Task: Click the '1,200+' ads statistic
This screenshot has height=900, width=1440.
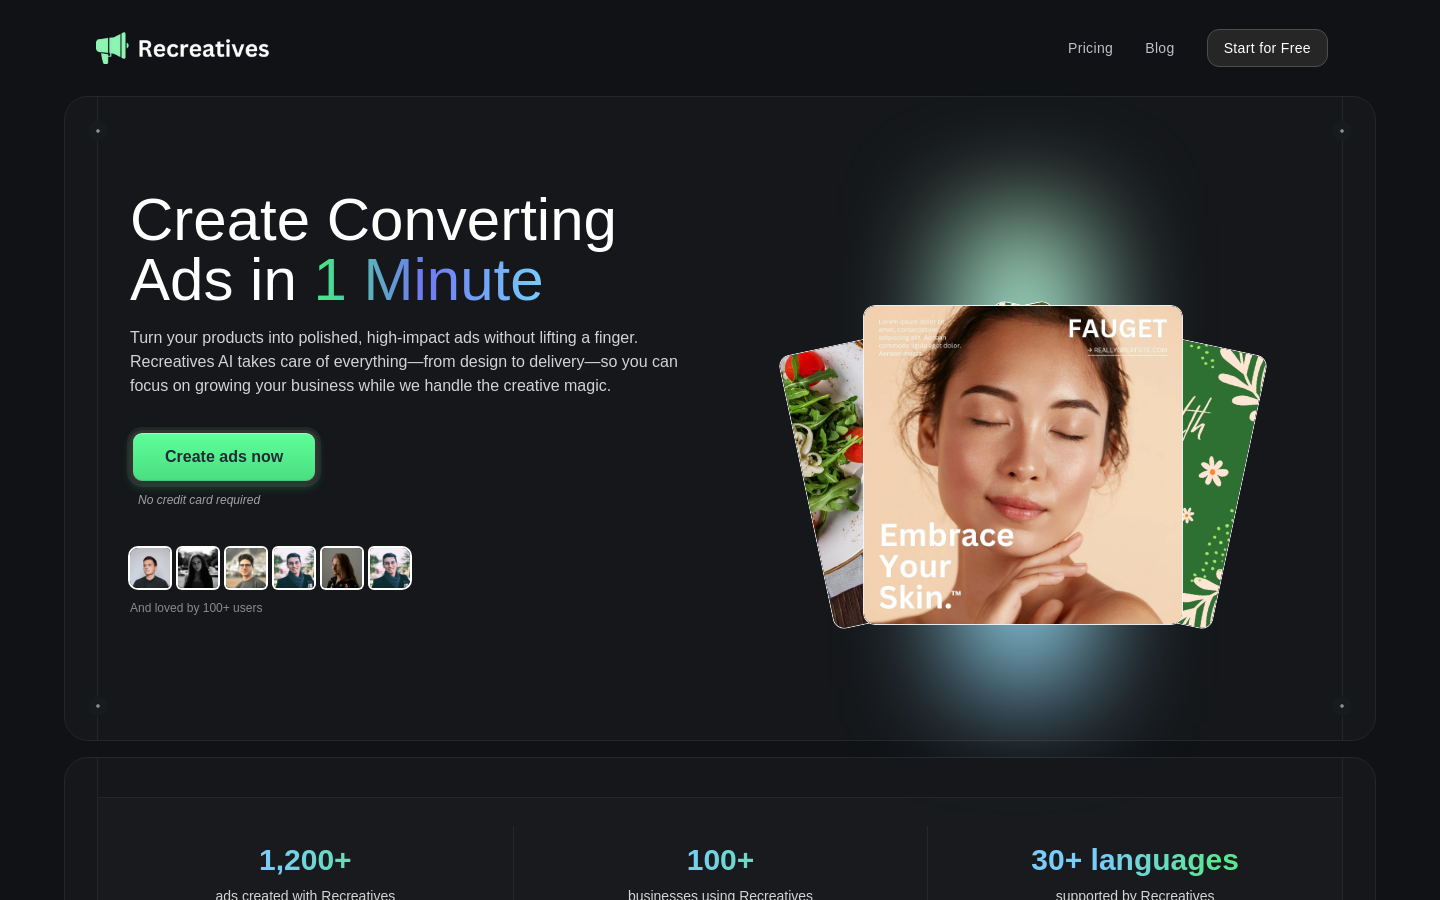Action: pyautogui.click(x=305, y=860)
